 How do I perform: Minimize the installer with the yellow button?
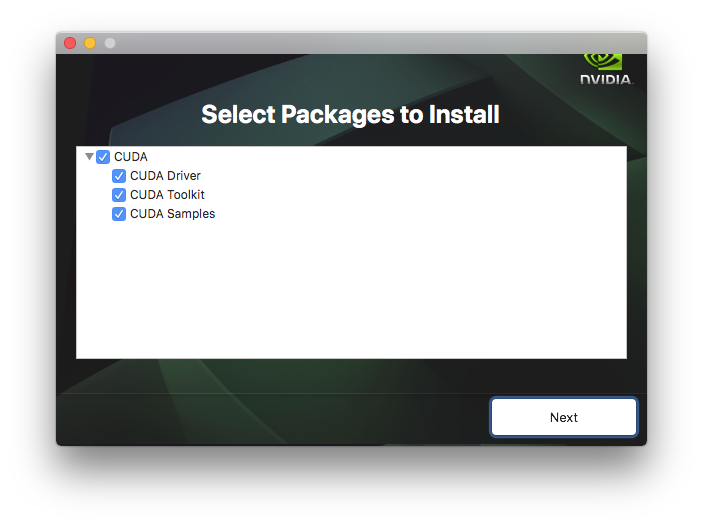pyautogui.click(x=90, y=43)
